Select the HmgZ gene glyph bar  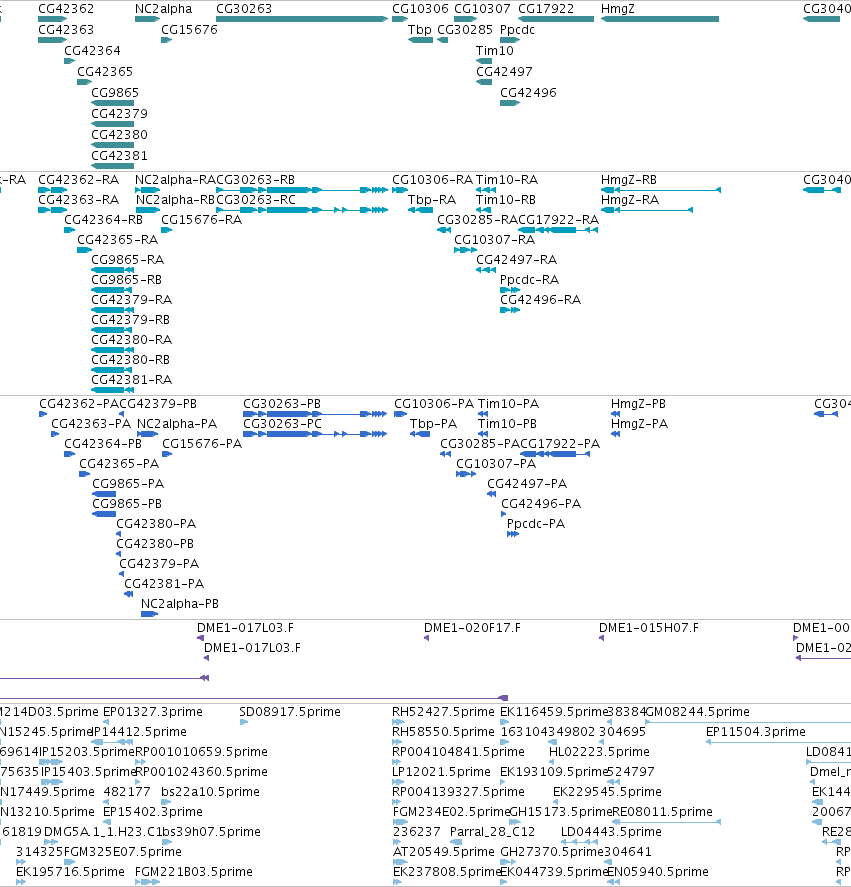[660, 19]
